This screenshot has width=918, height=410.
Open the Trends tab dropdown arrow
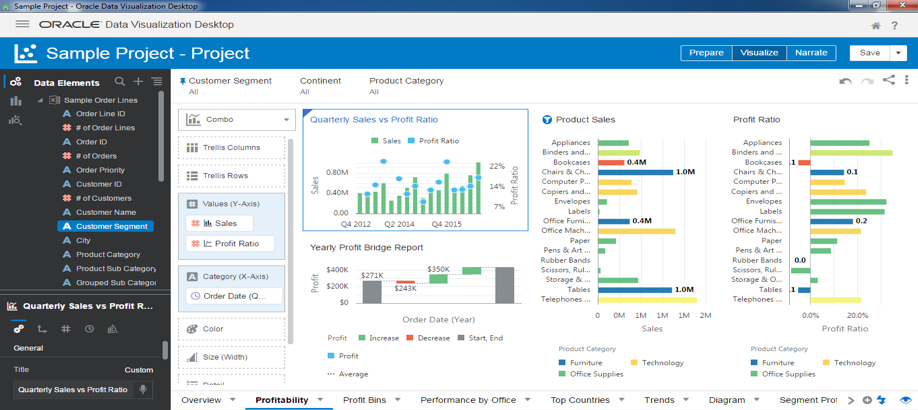pos(686,400)
